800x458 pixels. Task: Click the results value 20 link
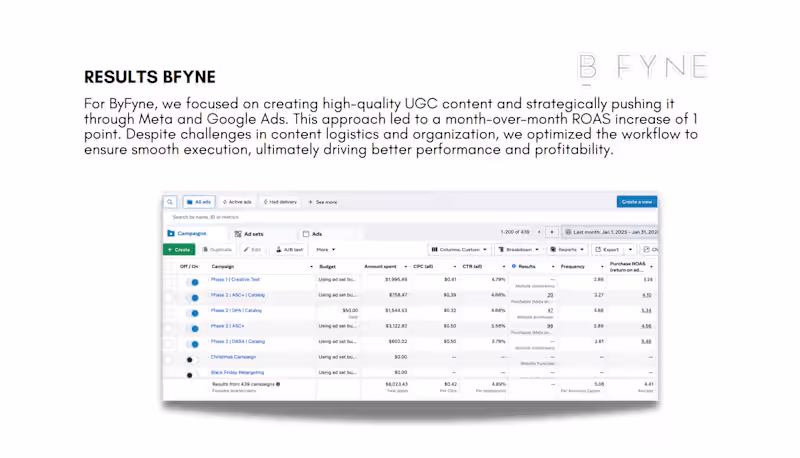(x=550, y=295)
